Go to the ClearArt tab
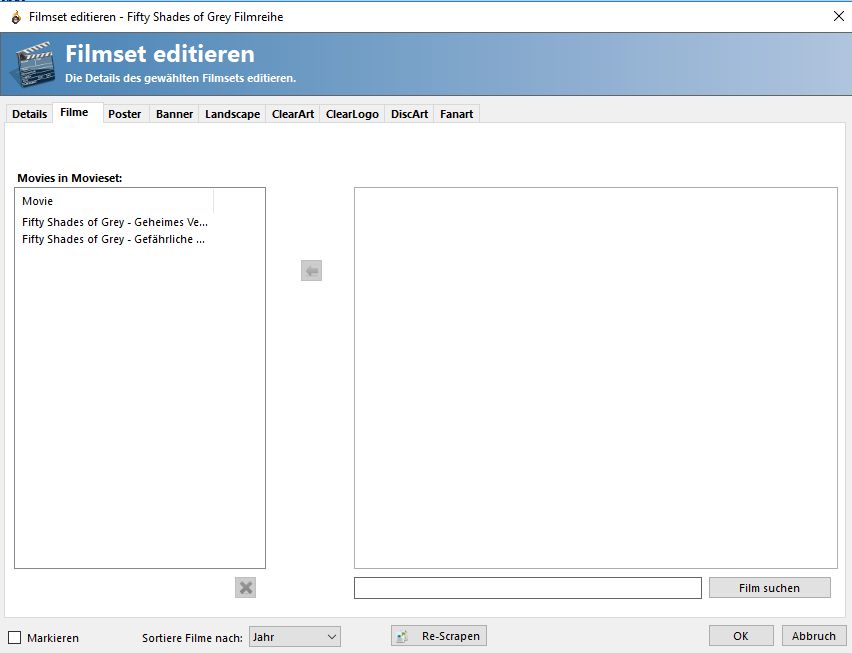Viewport: 852px width, 653px height. click(293, 114)
